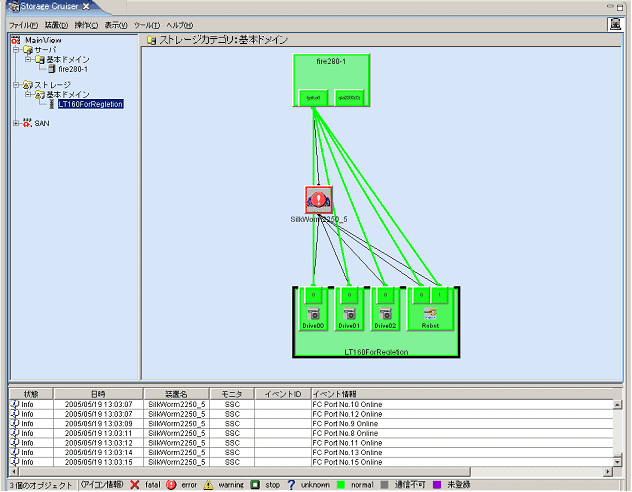Close the Storage Cruiser tab
This screenshot has width=632, height=492.
point(86,6)
